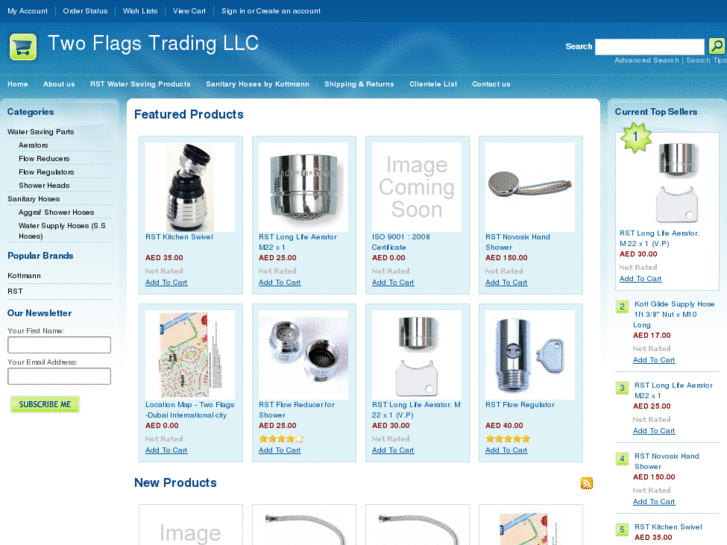The height and width of the screenshot is (545, 727).
Task: Click the green shopping cart logo icon
Action: (x=23, y=47)
